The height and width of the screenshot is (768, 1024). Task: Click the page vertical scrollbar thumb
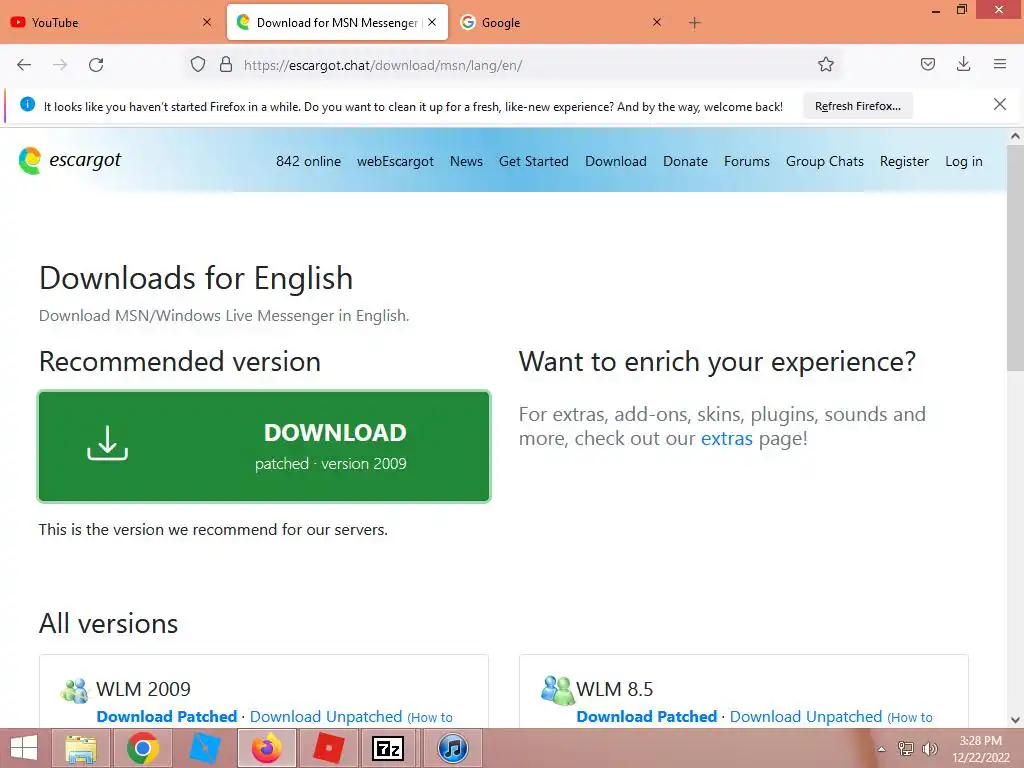coord(1015,258)
